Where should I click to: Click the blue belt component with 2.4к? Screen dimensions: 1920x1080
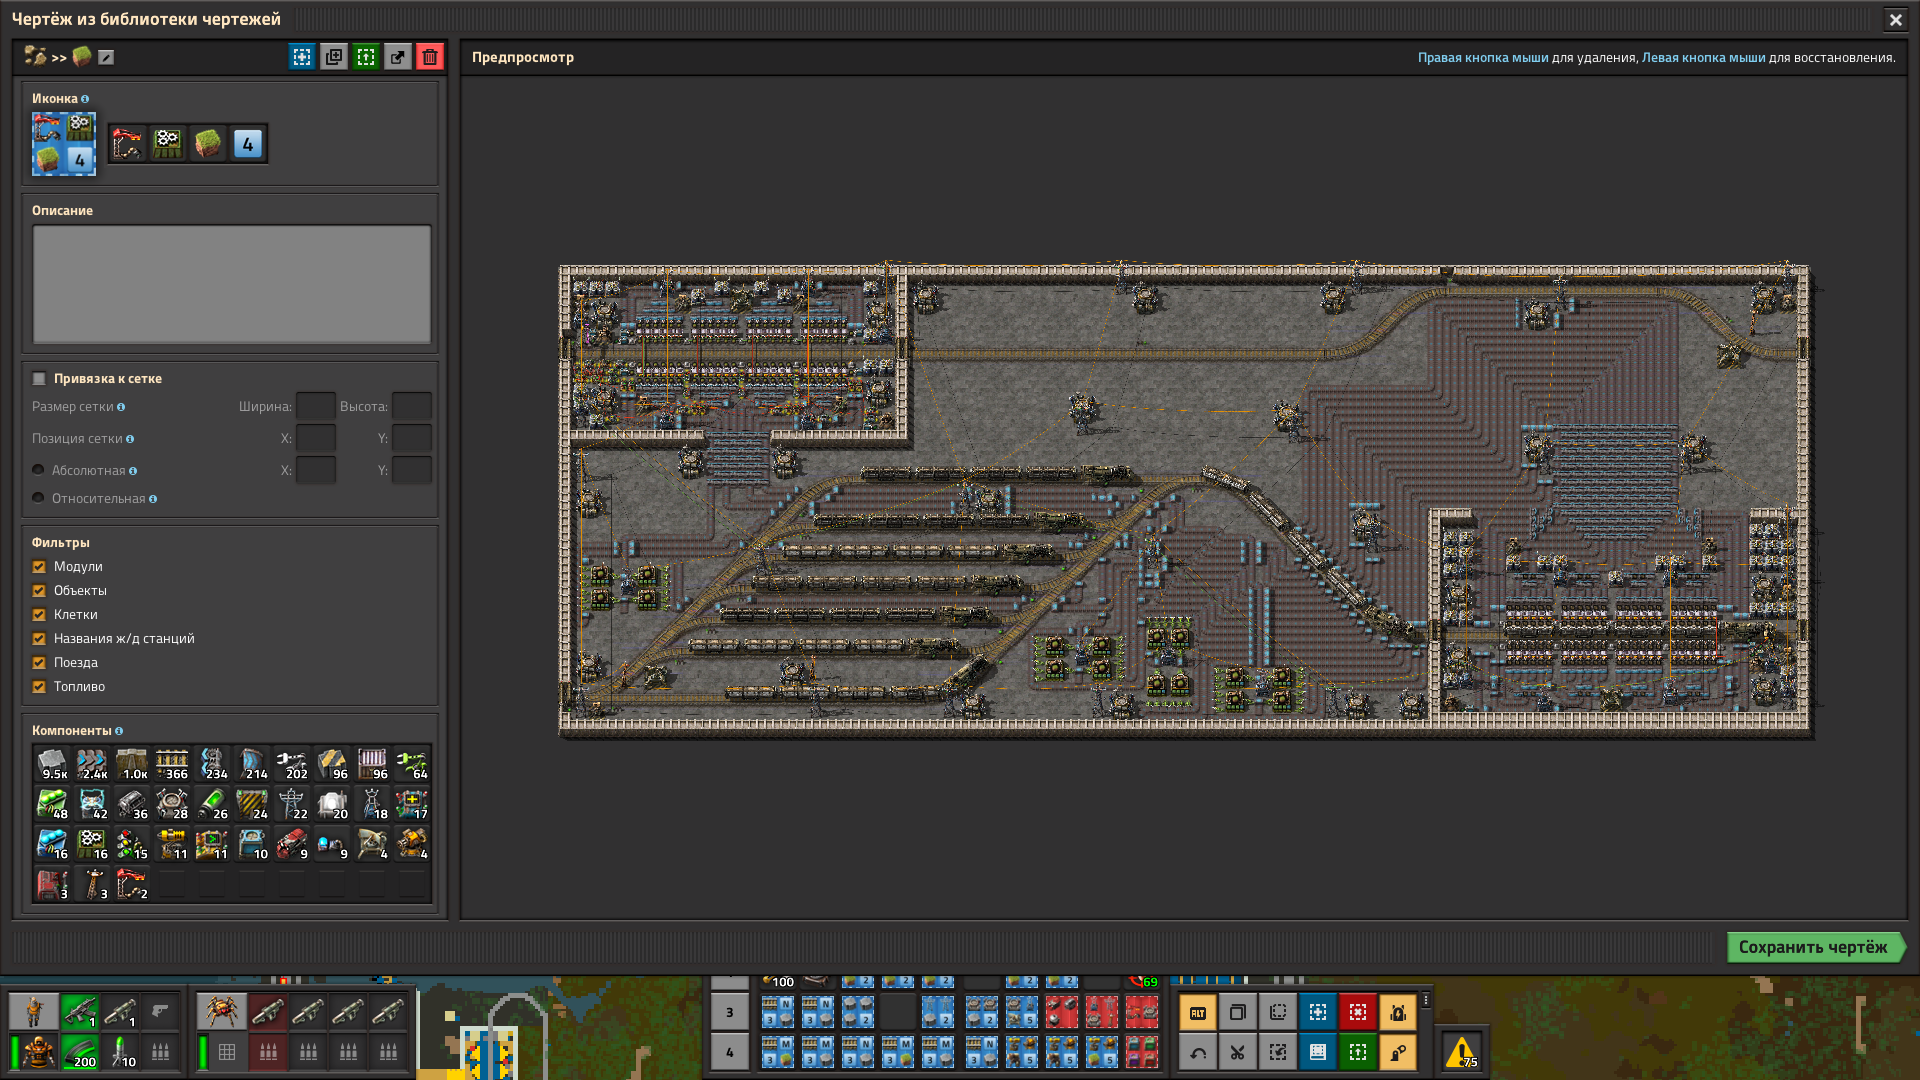click(x=92, y=764)
